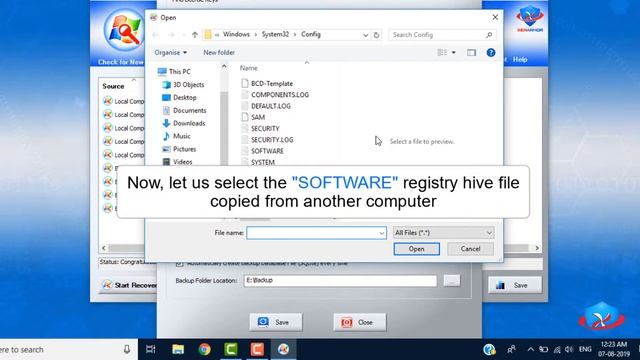This screenshot has height=360, width=640.
Task: Click the back navigation arrow
Action: (x=156, y=35)
